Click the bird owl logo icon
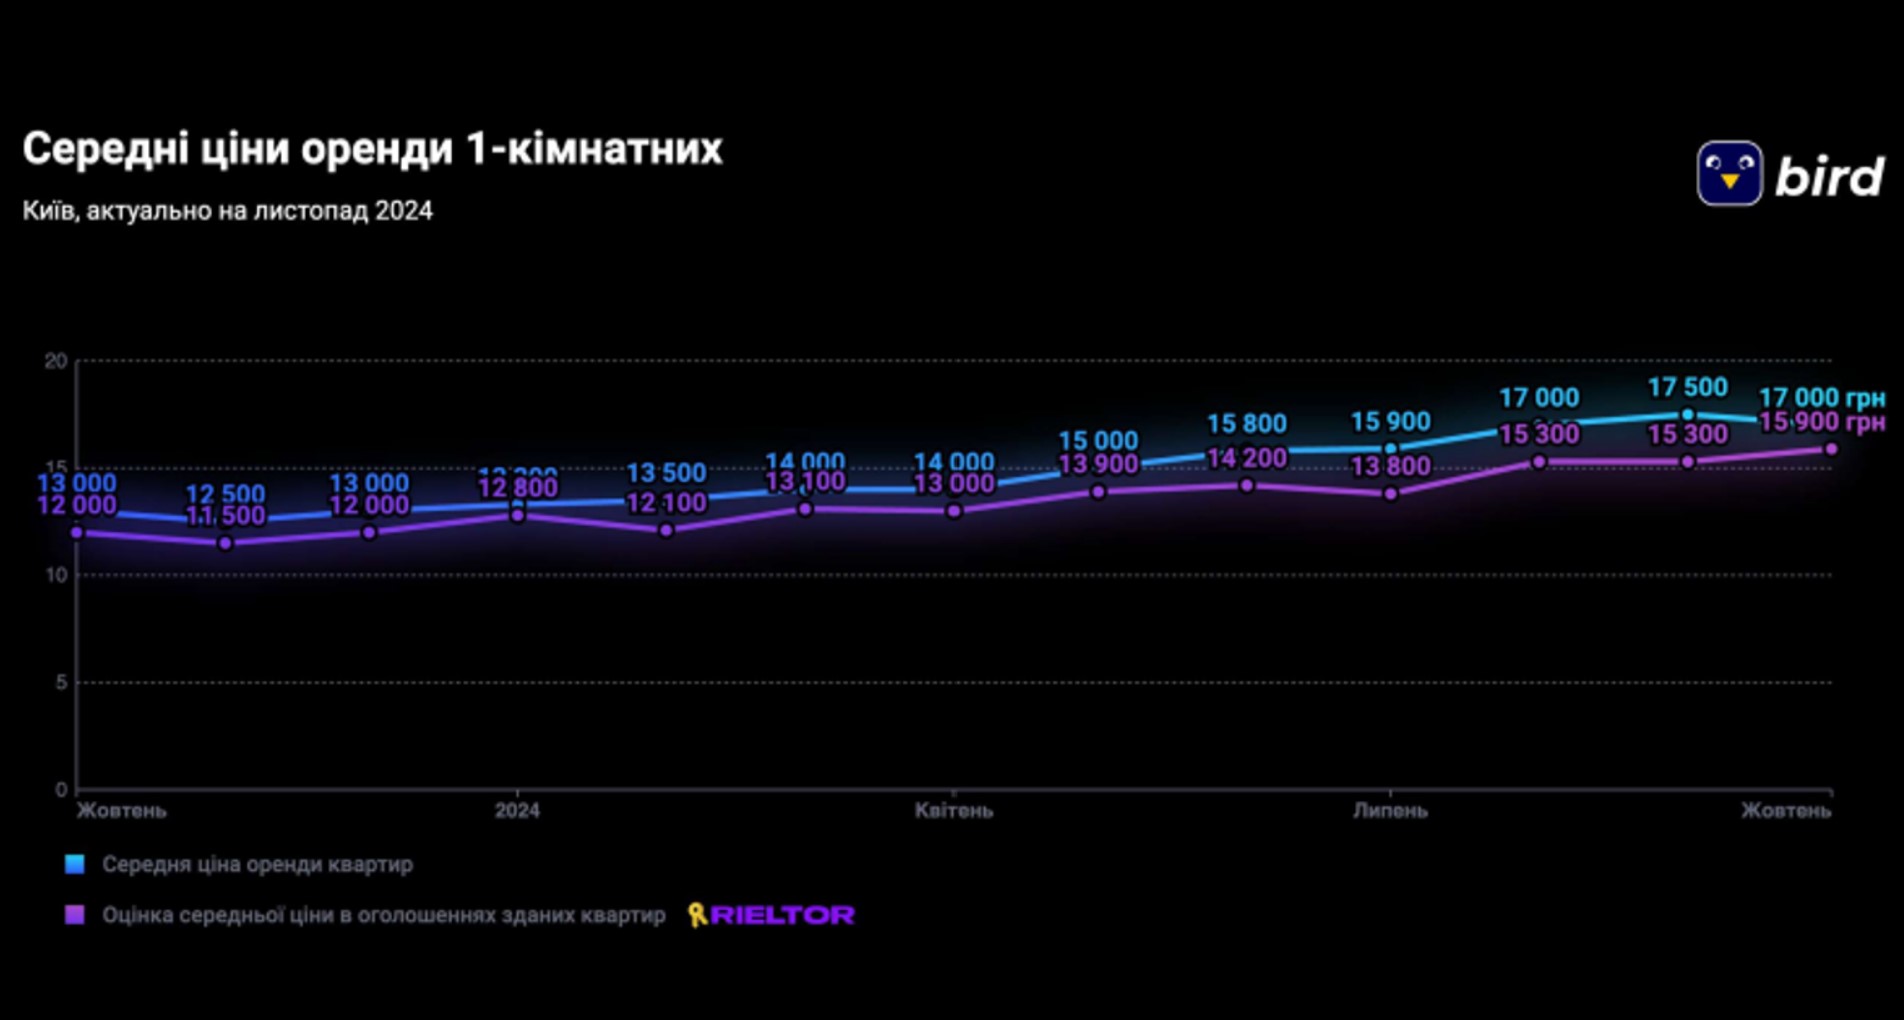Screen dimensions: 1904x1020 1729,173
